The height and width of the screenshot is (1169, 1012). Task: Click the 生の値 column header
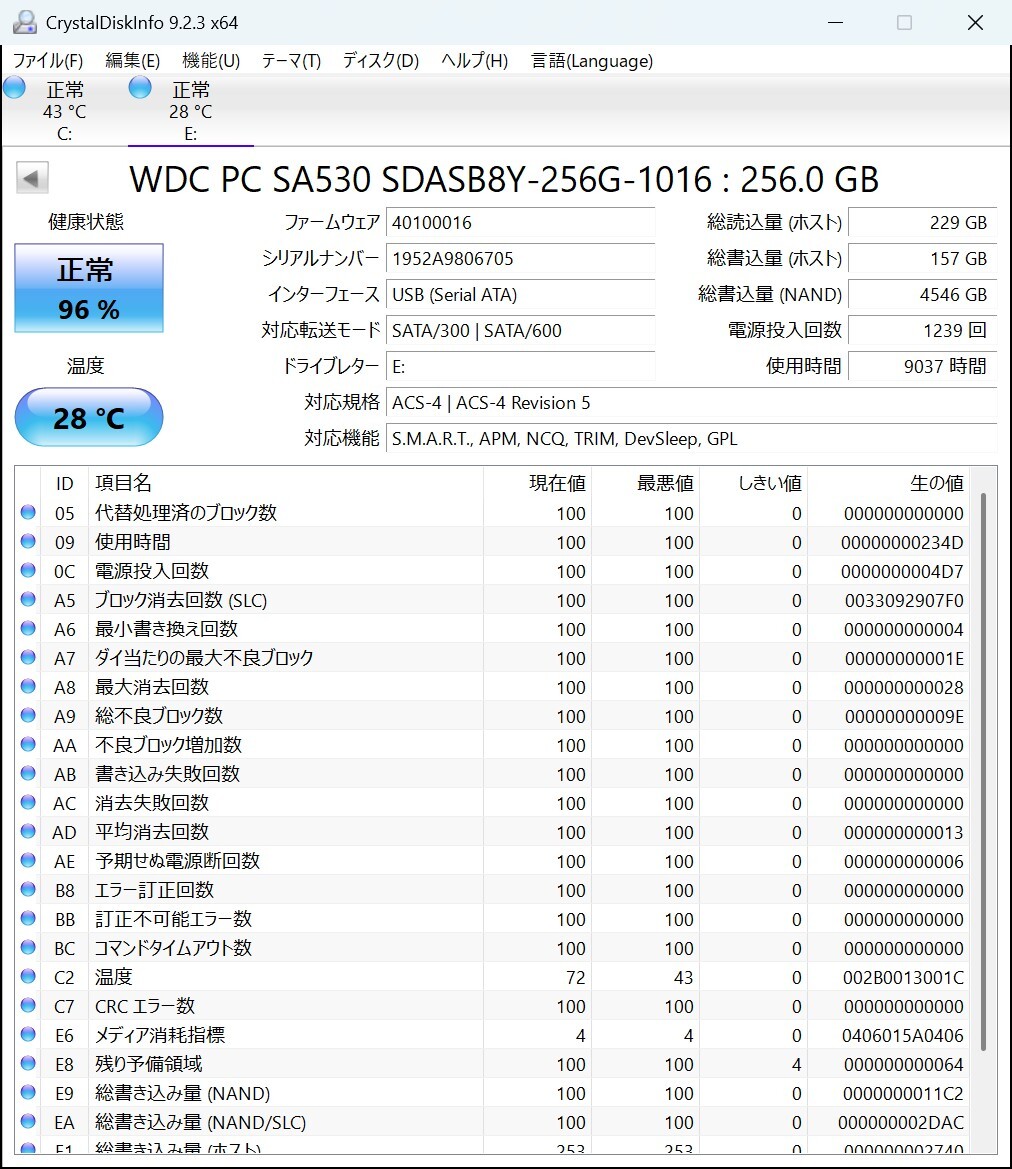tap(887, 483)
